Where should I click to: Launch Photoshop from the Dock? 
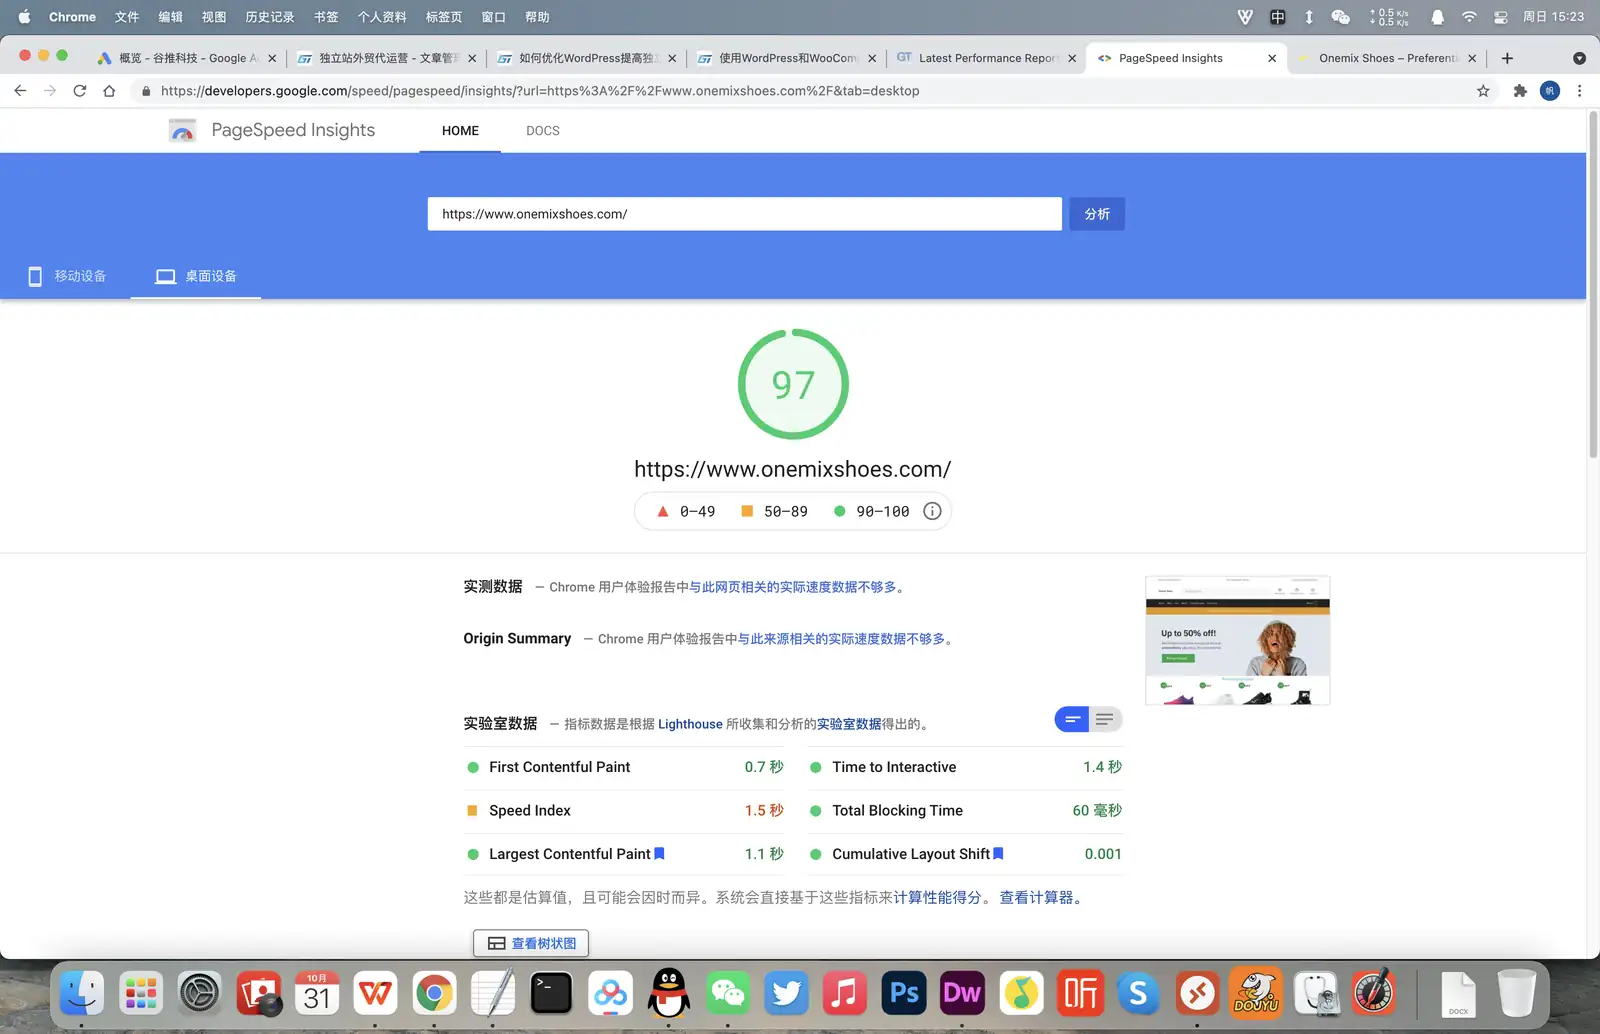tap(904, 993)
